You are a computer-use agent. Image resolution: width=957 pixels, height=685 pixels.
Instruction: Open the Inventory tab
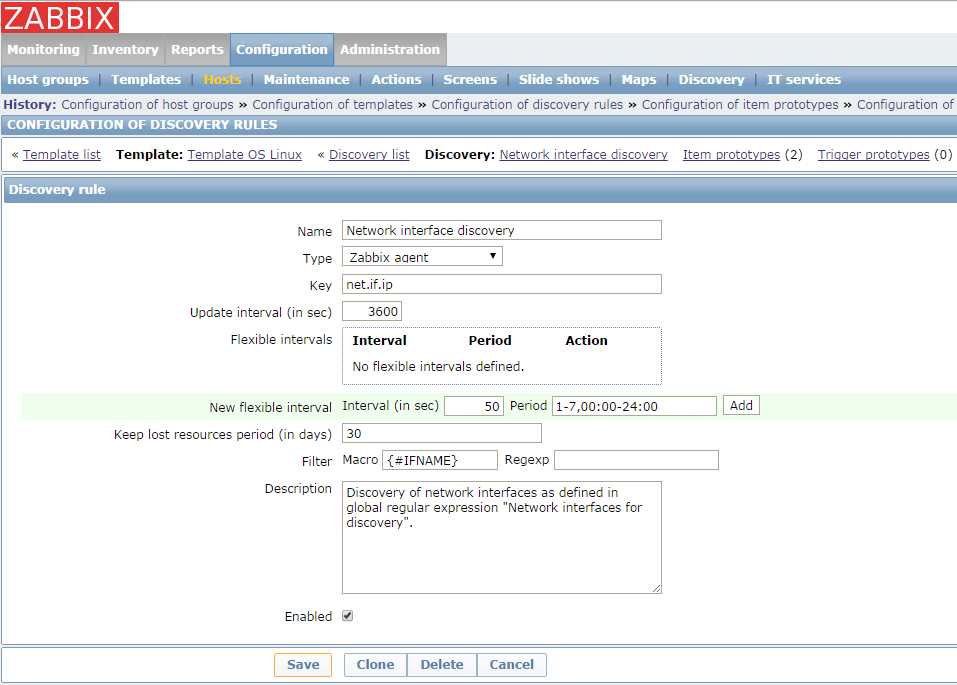tap(125, 49)
